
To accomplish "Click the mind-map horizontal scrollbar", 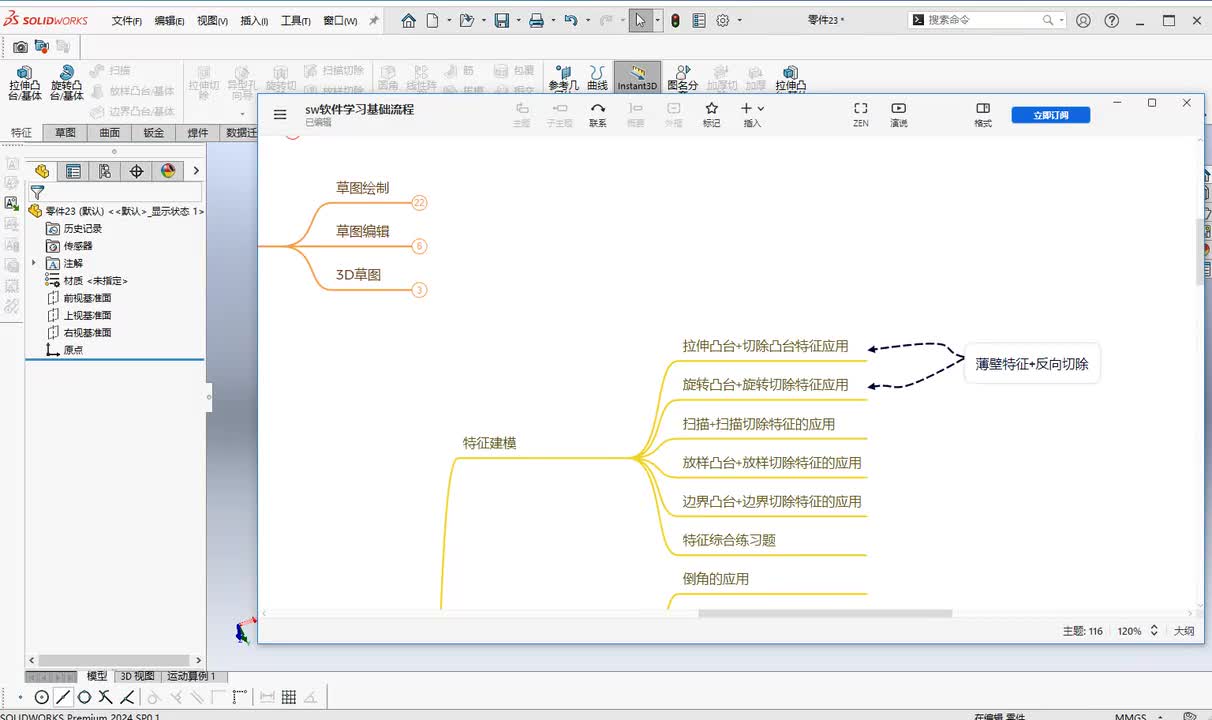I will 825,613.
